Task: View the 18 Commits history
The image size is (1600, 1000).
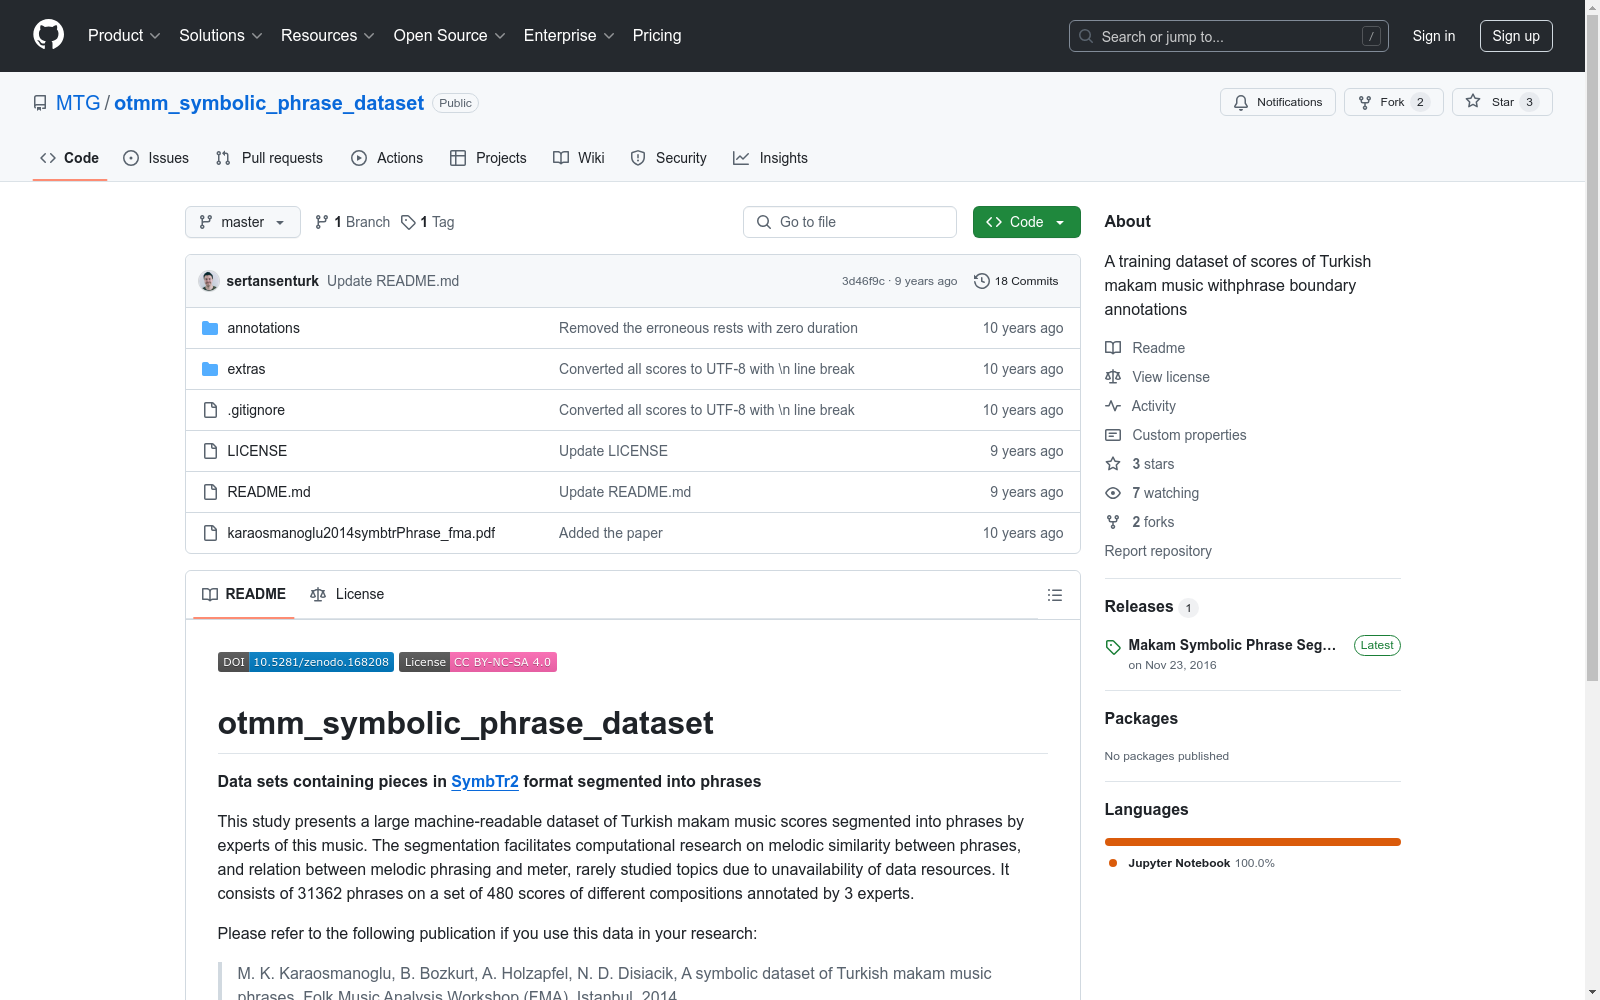Action: pos(1016,281)
